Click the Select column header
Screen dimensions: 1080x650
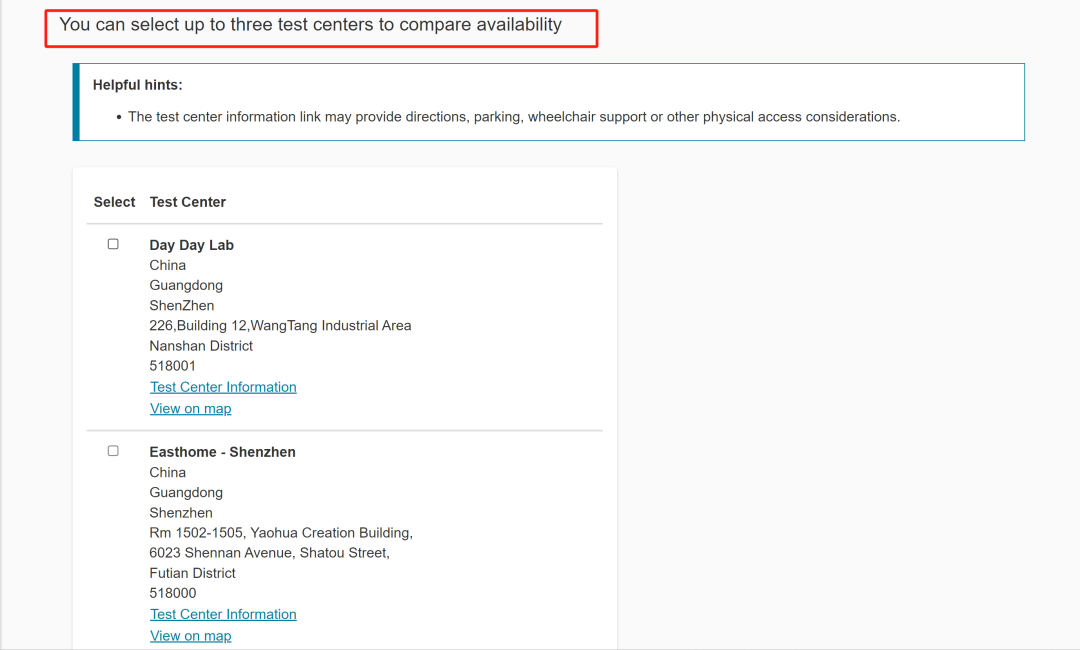[114, 202]
